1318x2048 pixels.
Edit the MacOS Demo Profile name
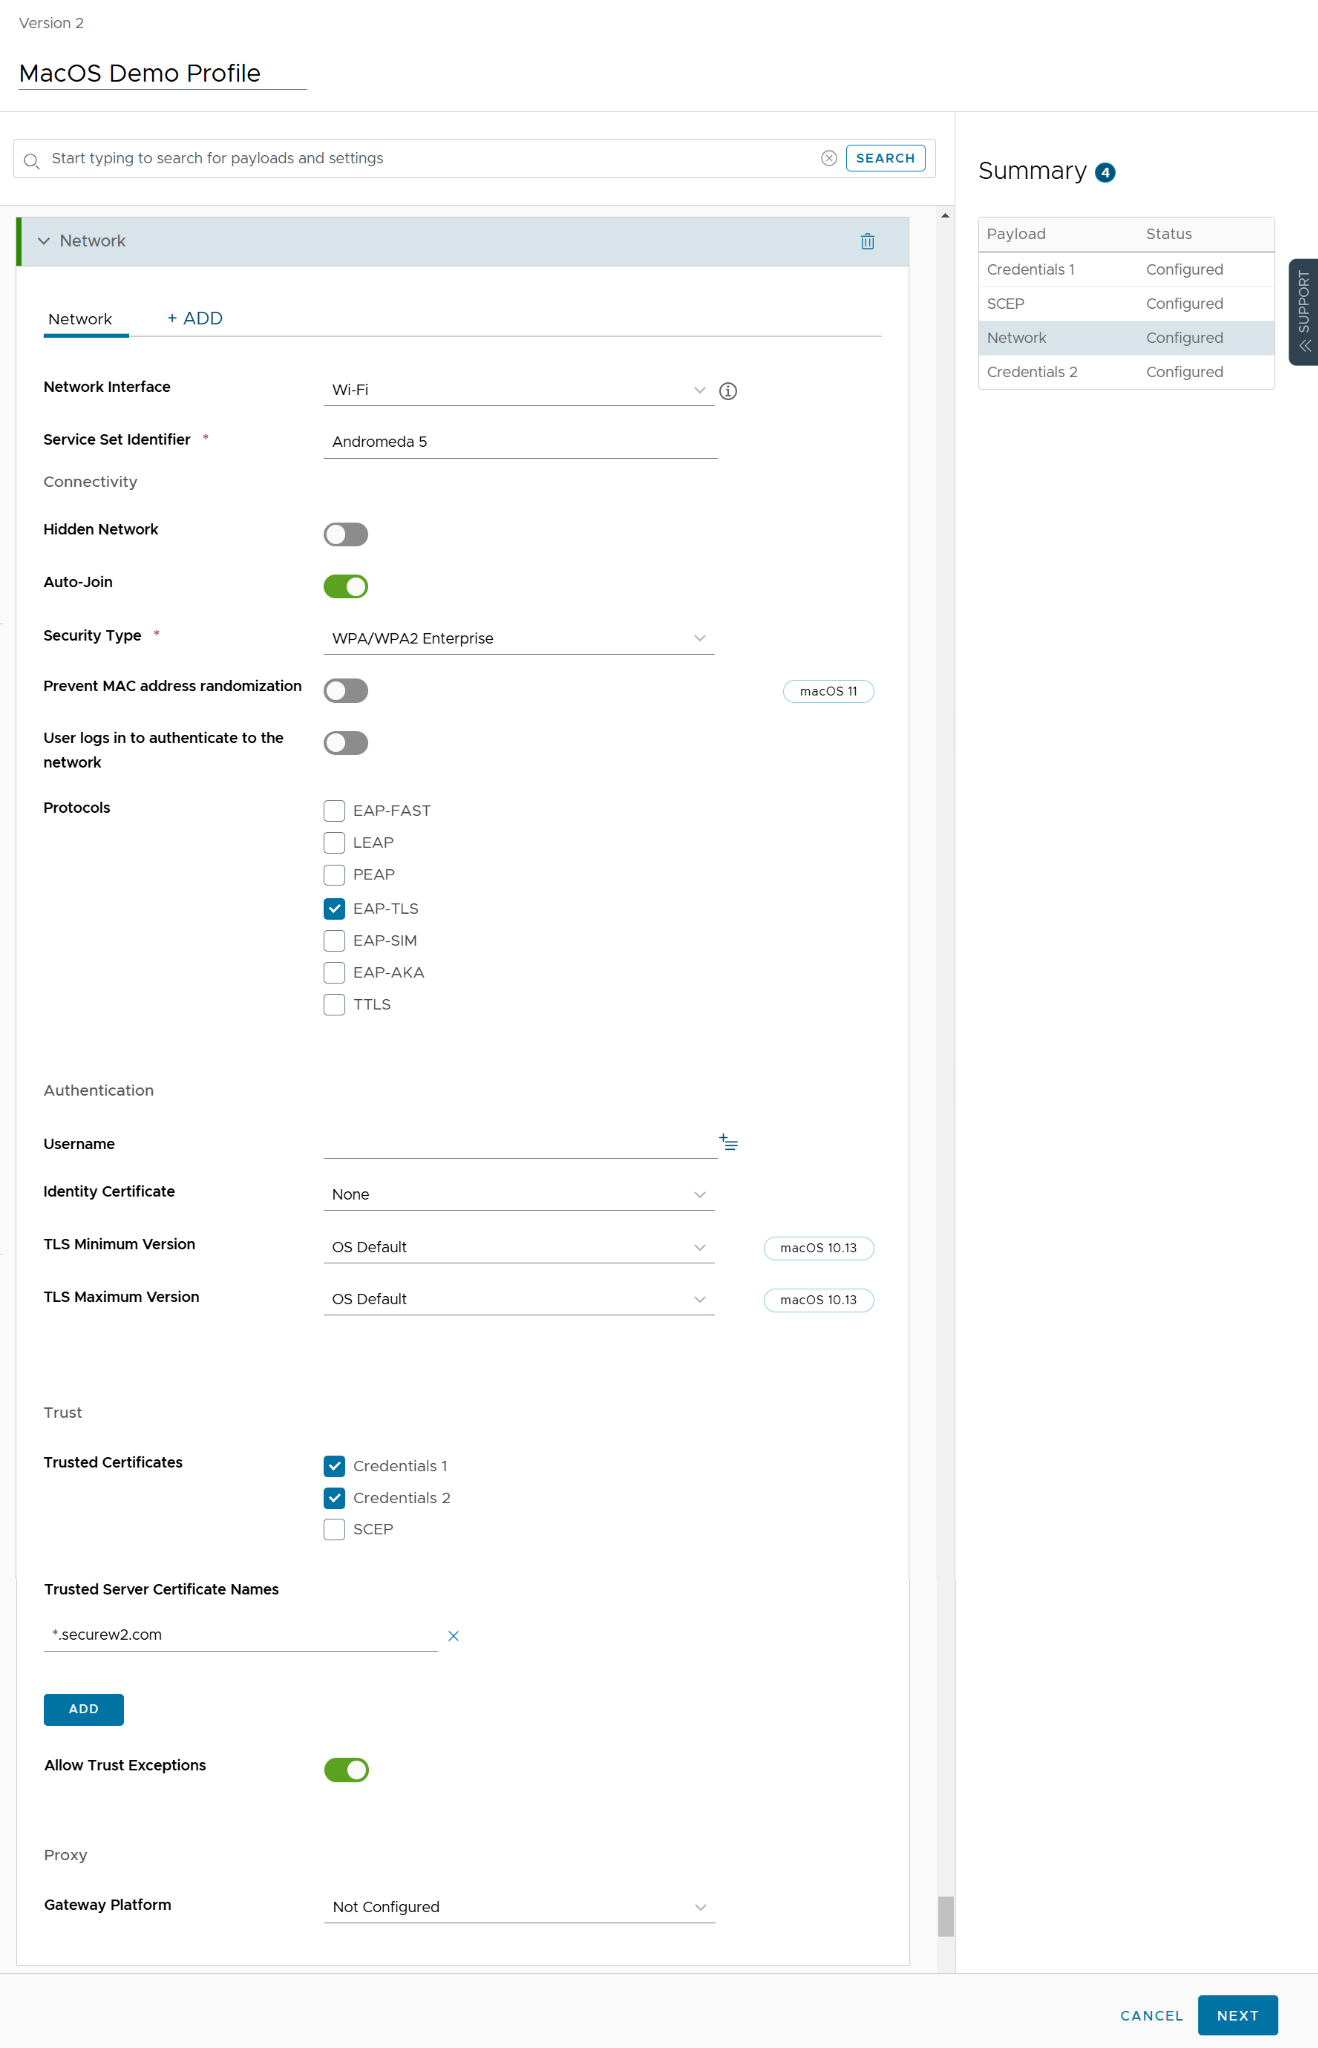pos(162,74)
